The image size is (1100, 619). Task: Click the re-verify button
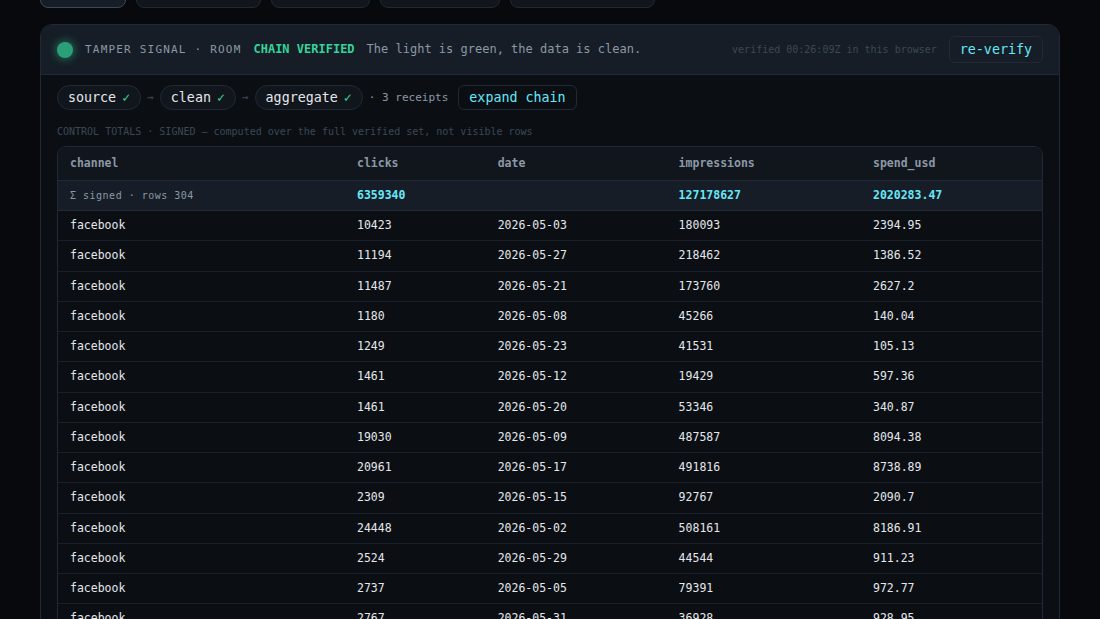tap(995, 50)
